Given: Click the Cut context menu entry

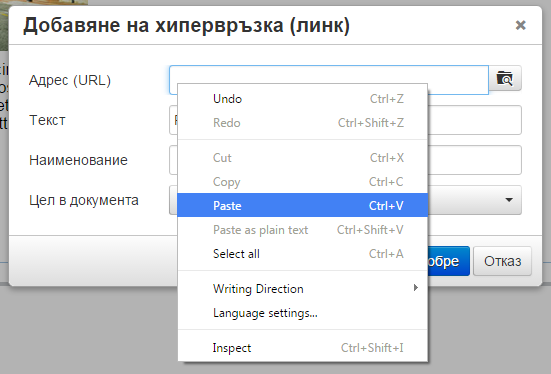Looking at the screenshot, I should tap(303, 157).
